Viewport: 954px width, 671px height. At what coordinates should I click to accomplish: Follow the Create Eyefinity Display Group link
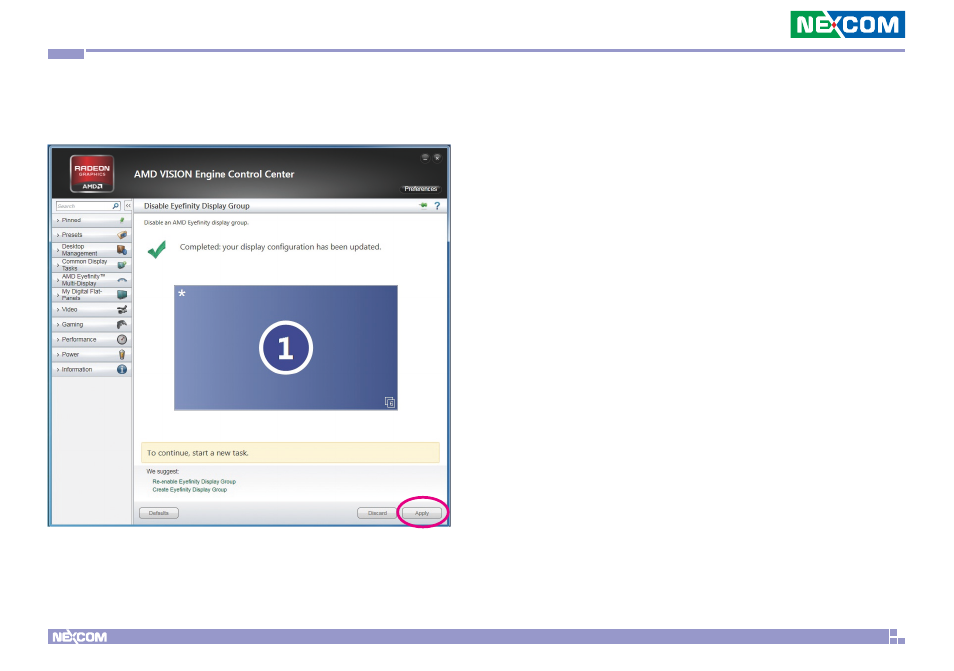point(190,489)
